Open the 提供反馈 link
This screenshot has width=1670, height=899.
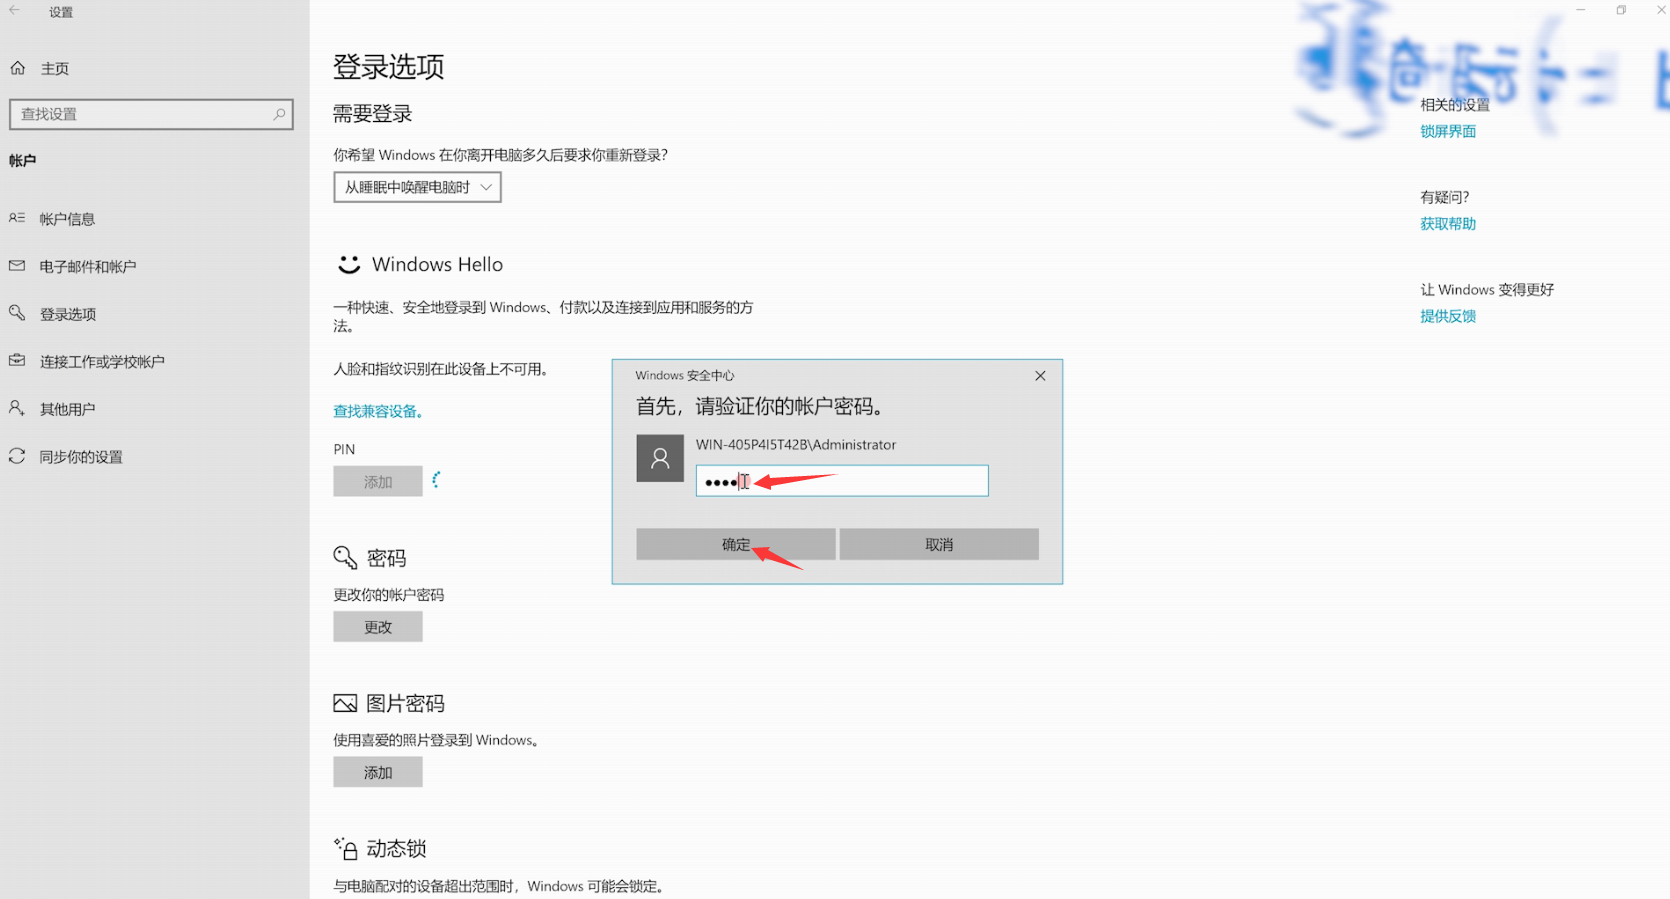coord(1448,316)
